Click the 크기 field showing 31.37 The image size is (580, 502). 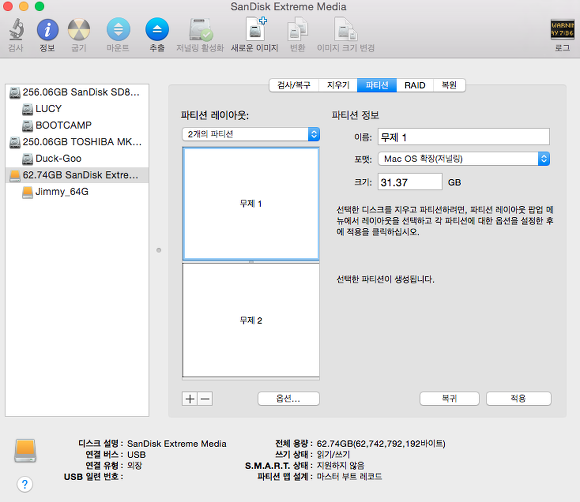click(x=410, y=182)
